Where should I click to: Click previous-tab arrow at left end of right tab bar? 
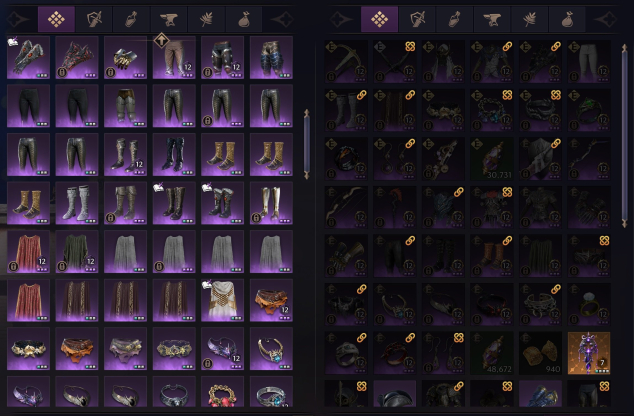340,19
